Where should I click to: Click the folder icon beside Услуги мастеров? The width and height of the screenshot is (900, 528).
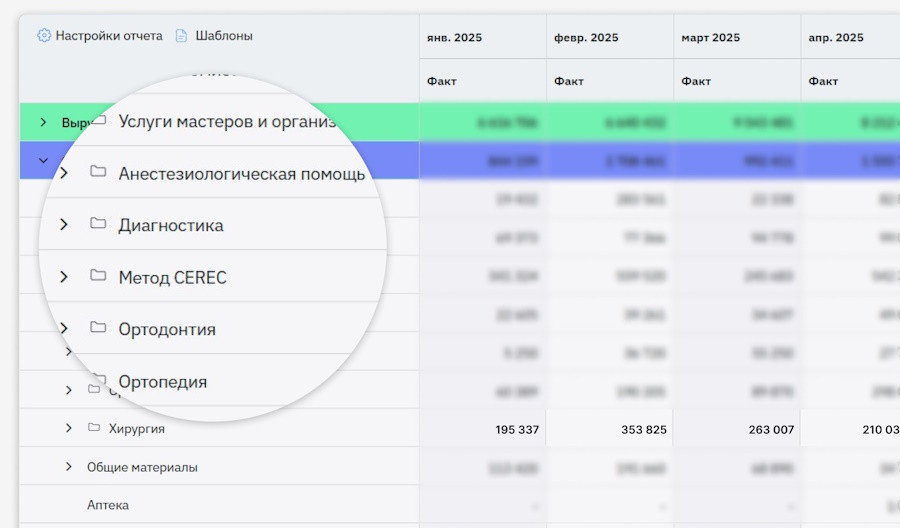98,121
